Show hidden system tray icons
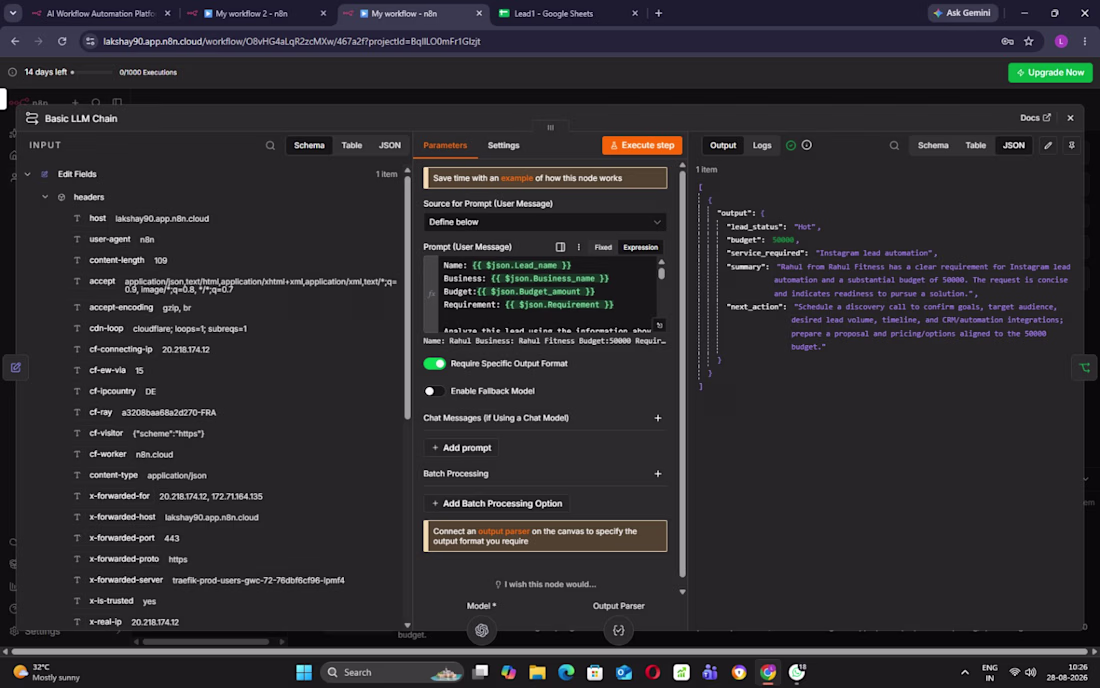1100x688 pixels. coord(965,673)
